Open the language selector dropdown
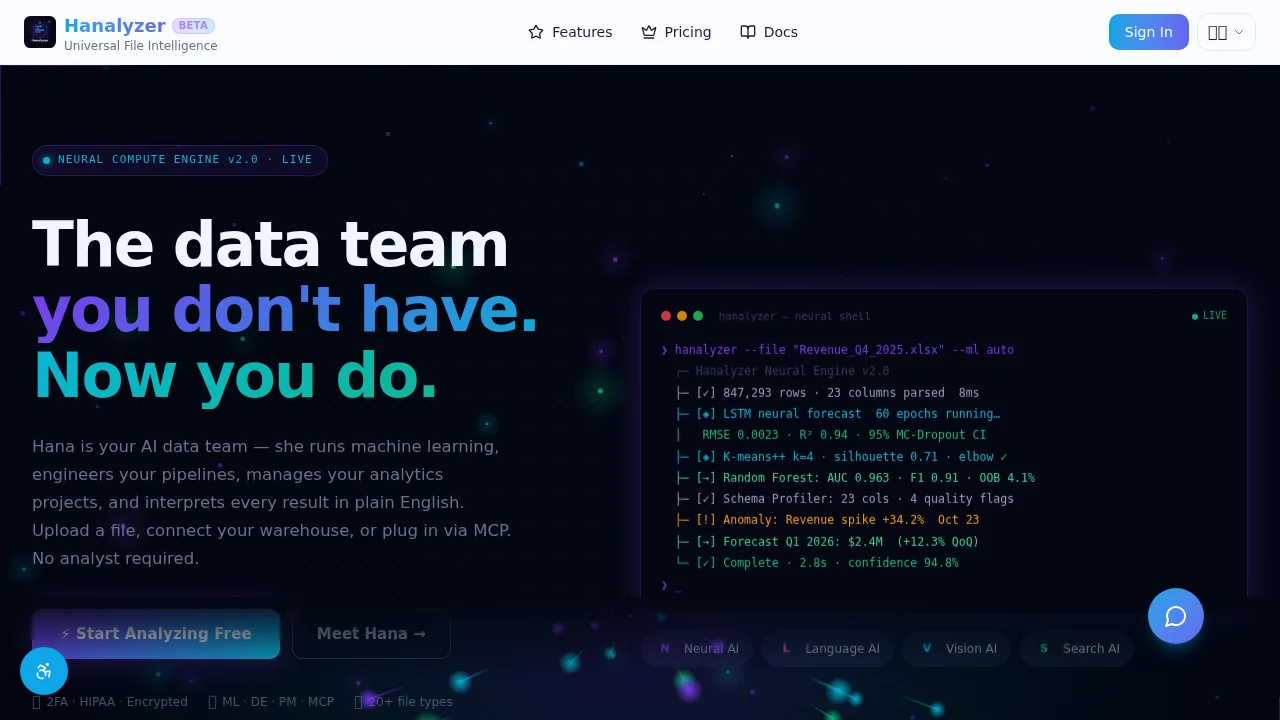 (x=1226, y=32)
